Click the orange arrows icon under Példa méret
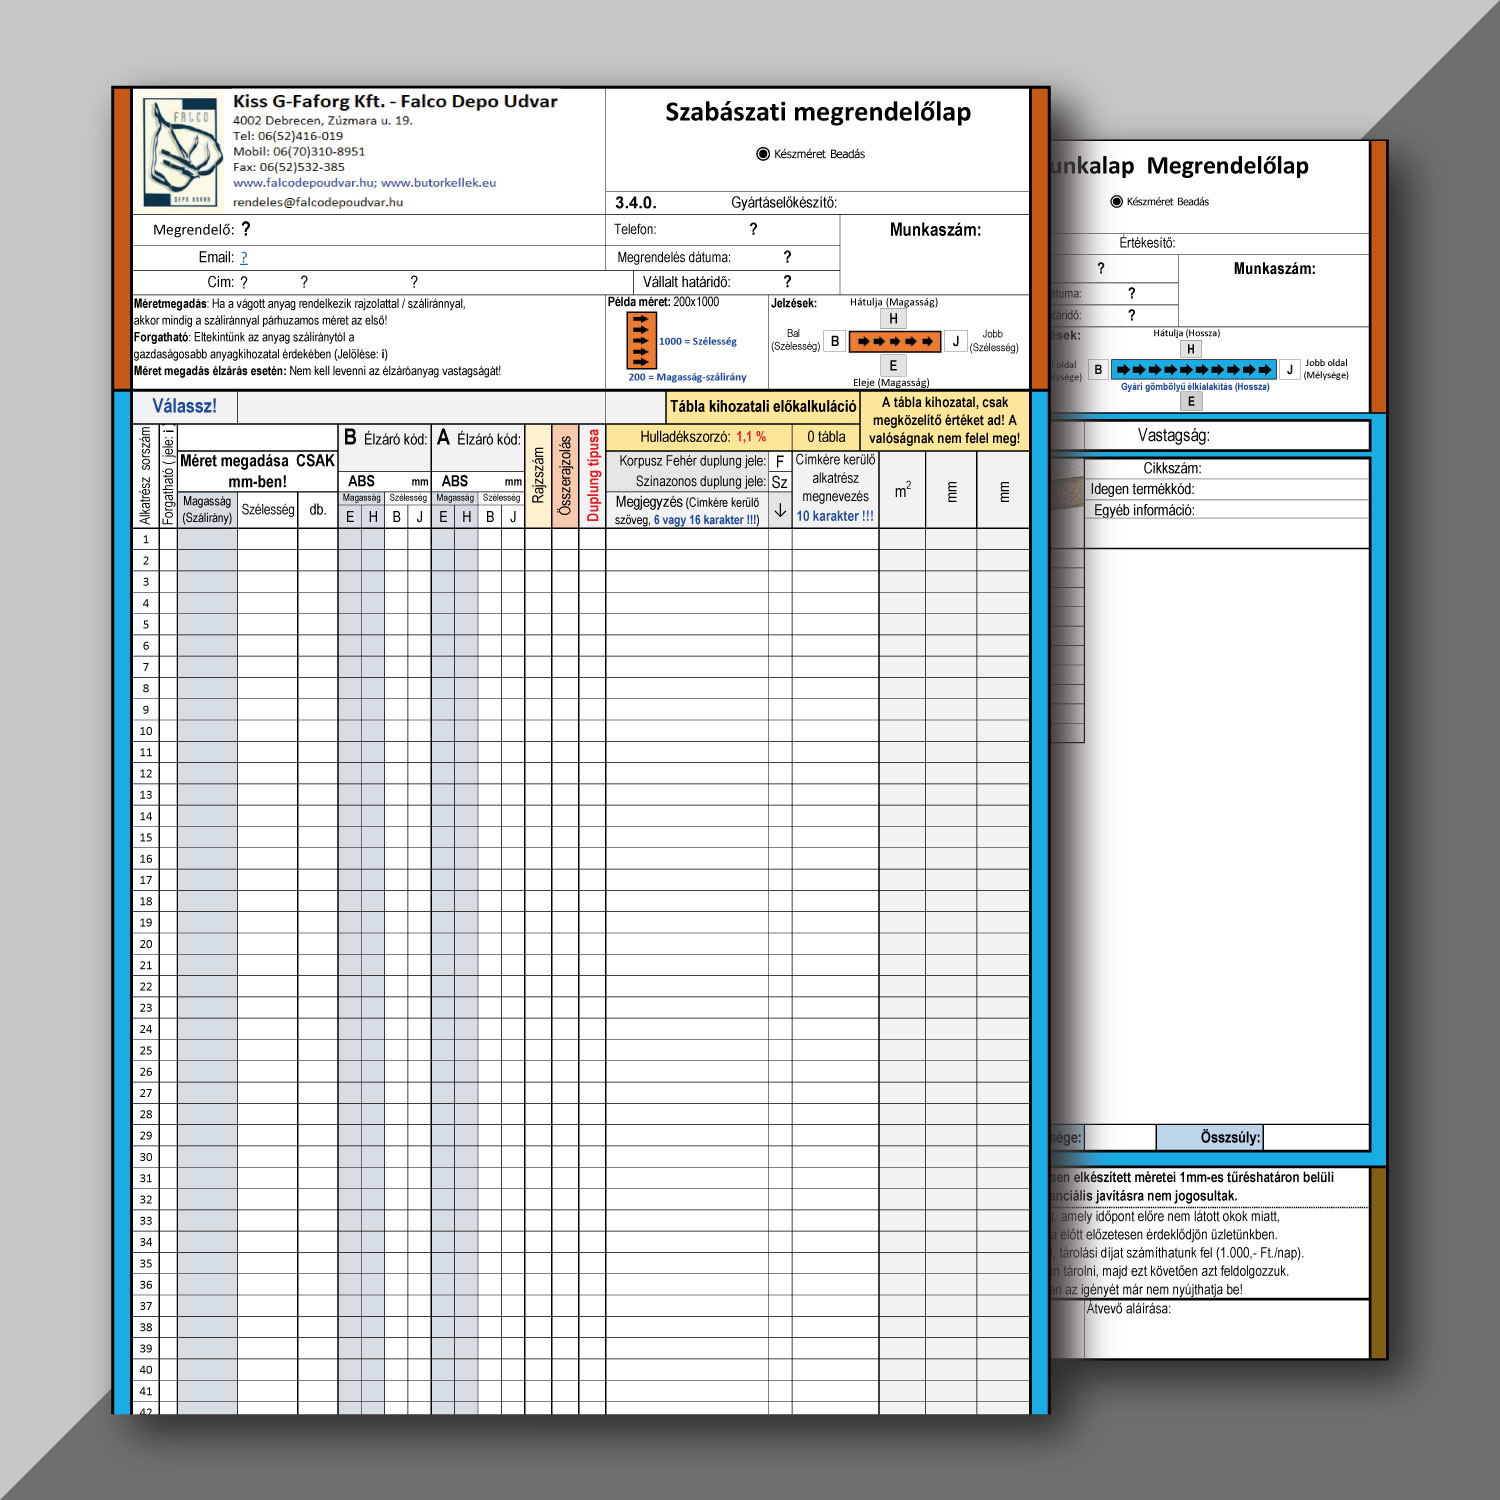This screenshot has height=1500, width=1500. click(x=641, y=341)
